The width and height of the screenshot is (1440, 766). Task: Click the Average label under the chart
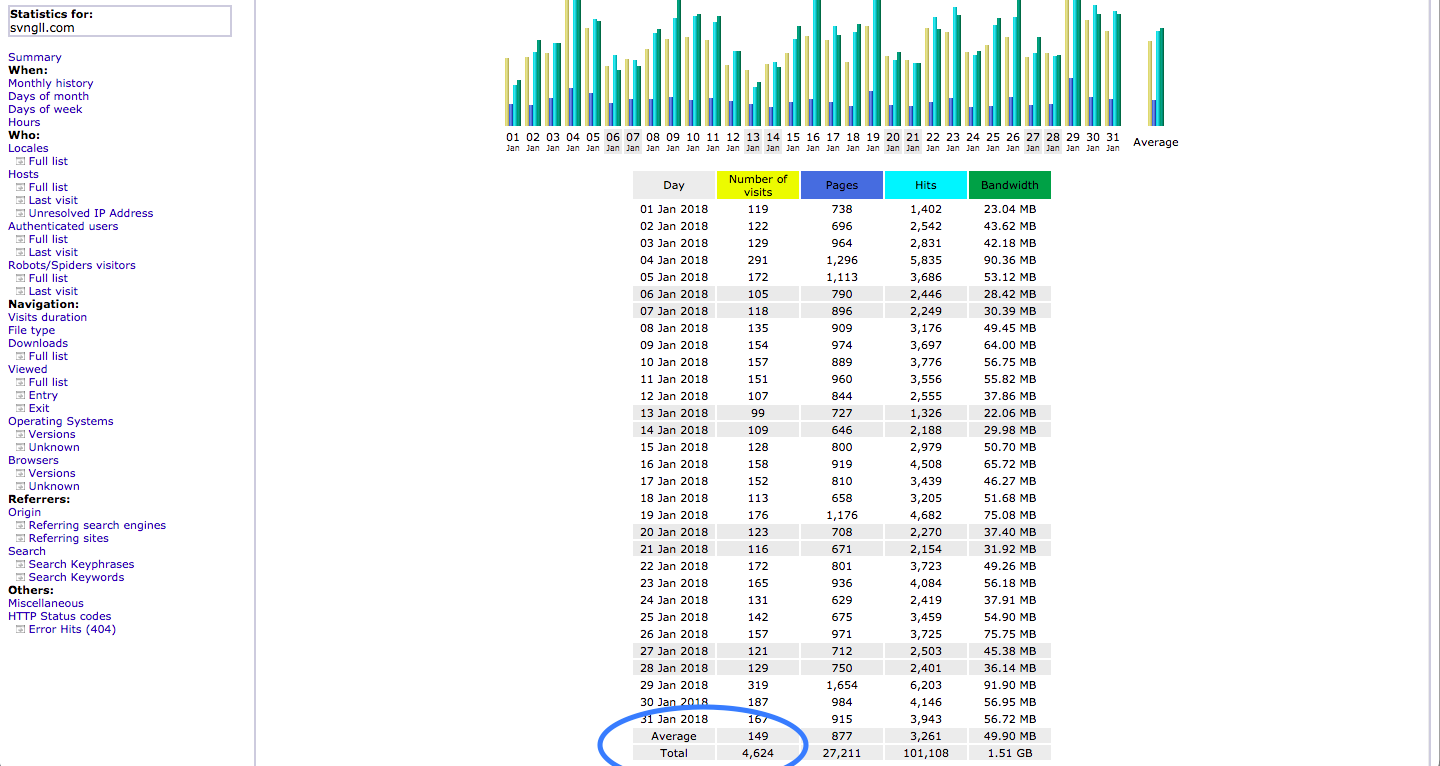[1156, 142]
